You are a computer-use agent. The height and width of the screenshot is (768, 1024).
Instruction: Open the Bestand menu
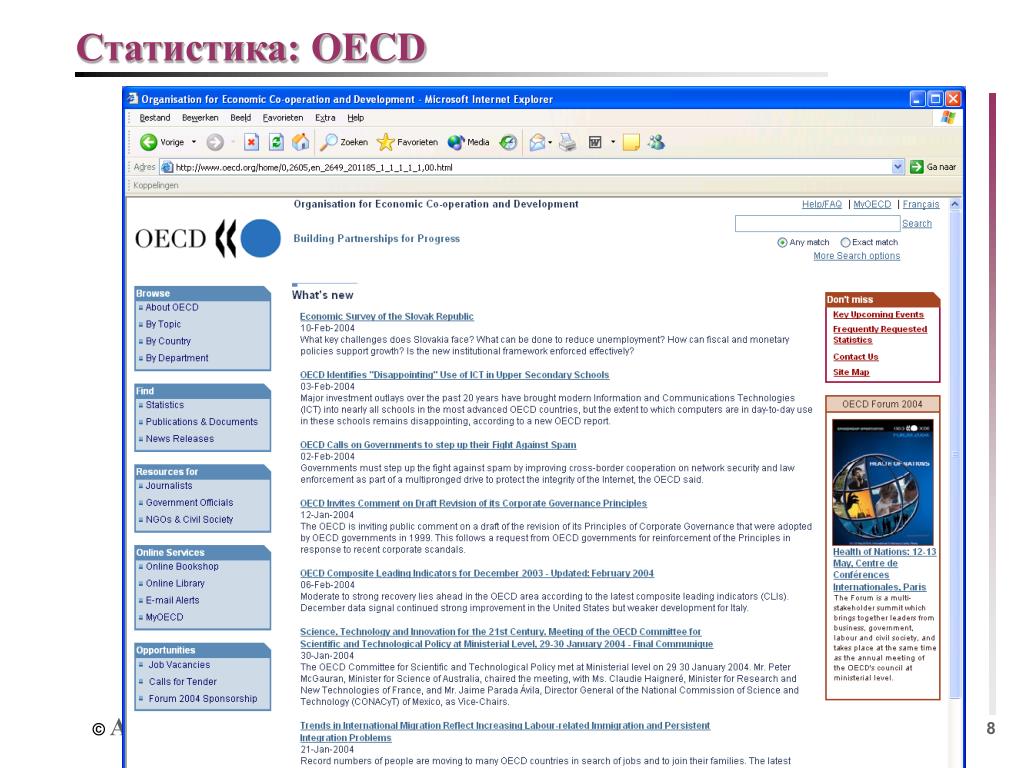point(155,118)
